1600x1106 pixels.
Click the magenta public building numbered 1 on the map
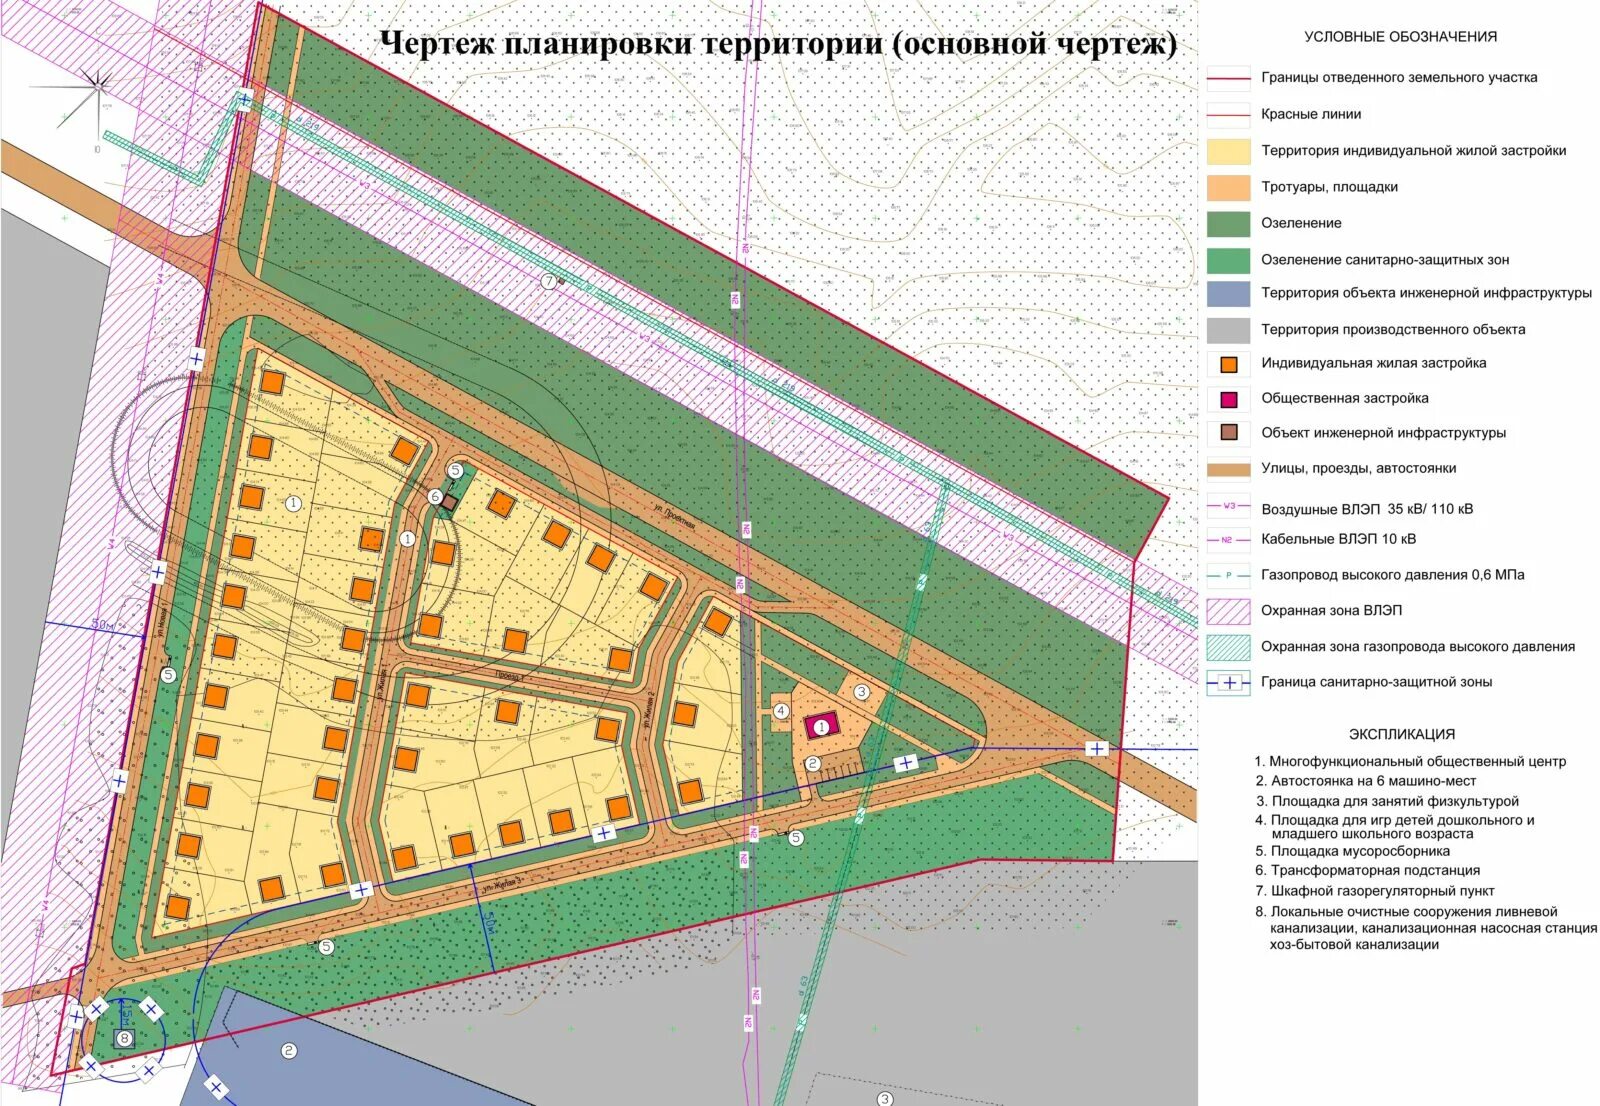[820, 727]
